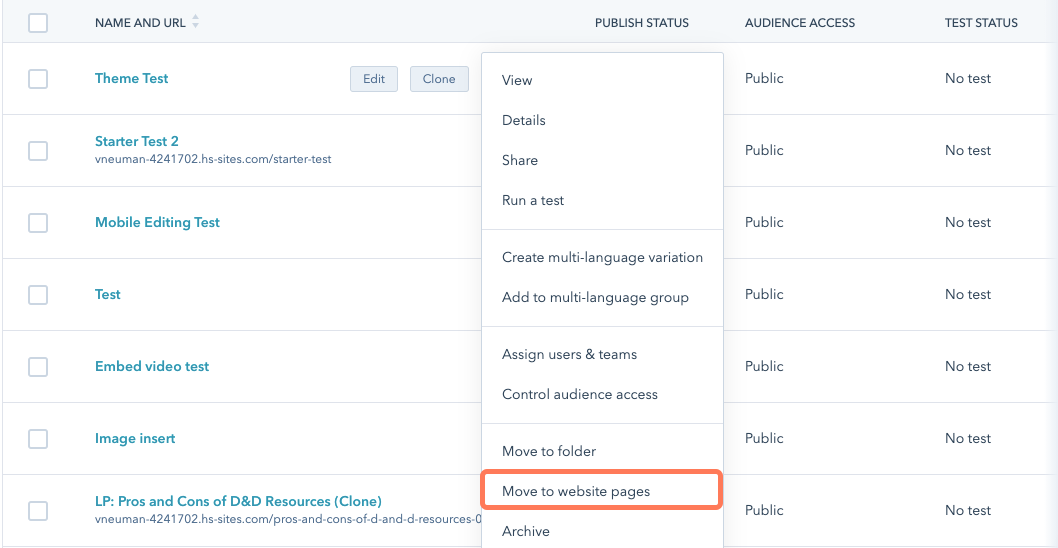
Task: Sort pages using the Name and URL arrows
Action: (195, 22)
